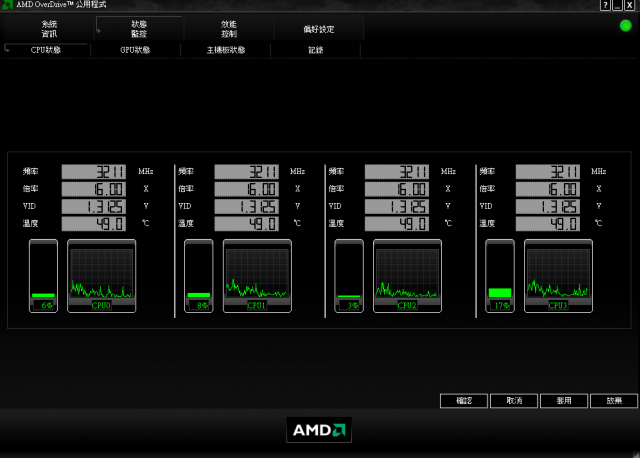
Task: Minimize the AMD OverDrive window
Action: pos(617,5)
